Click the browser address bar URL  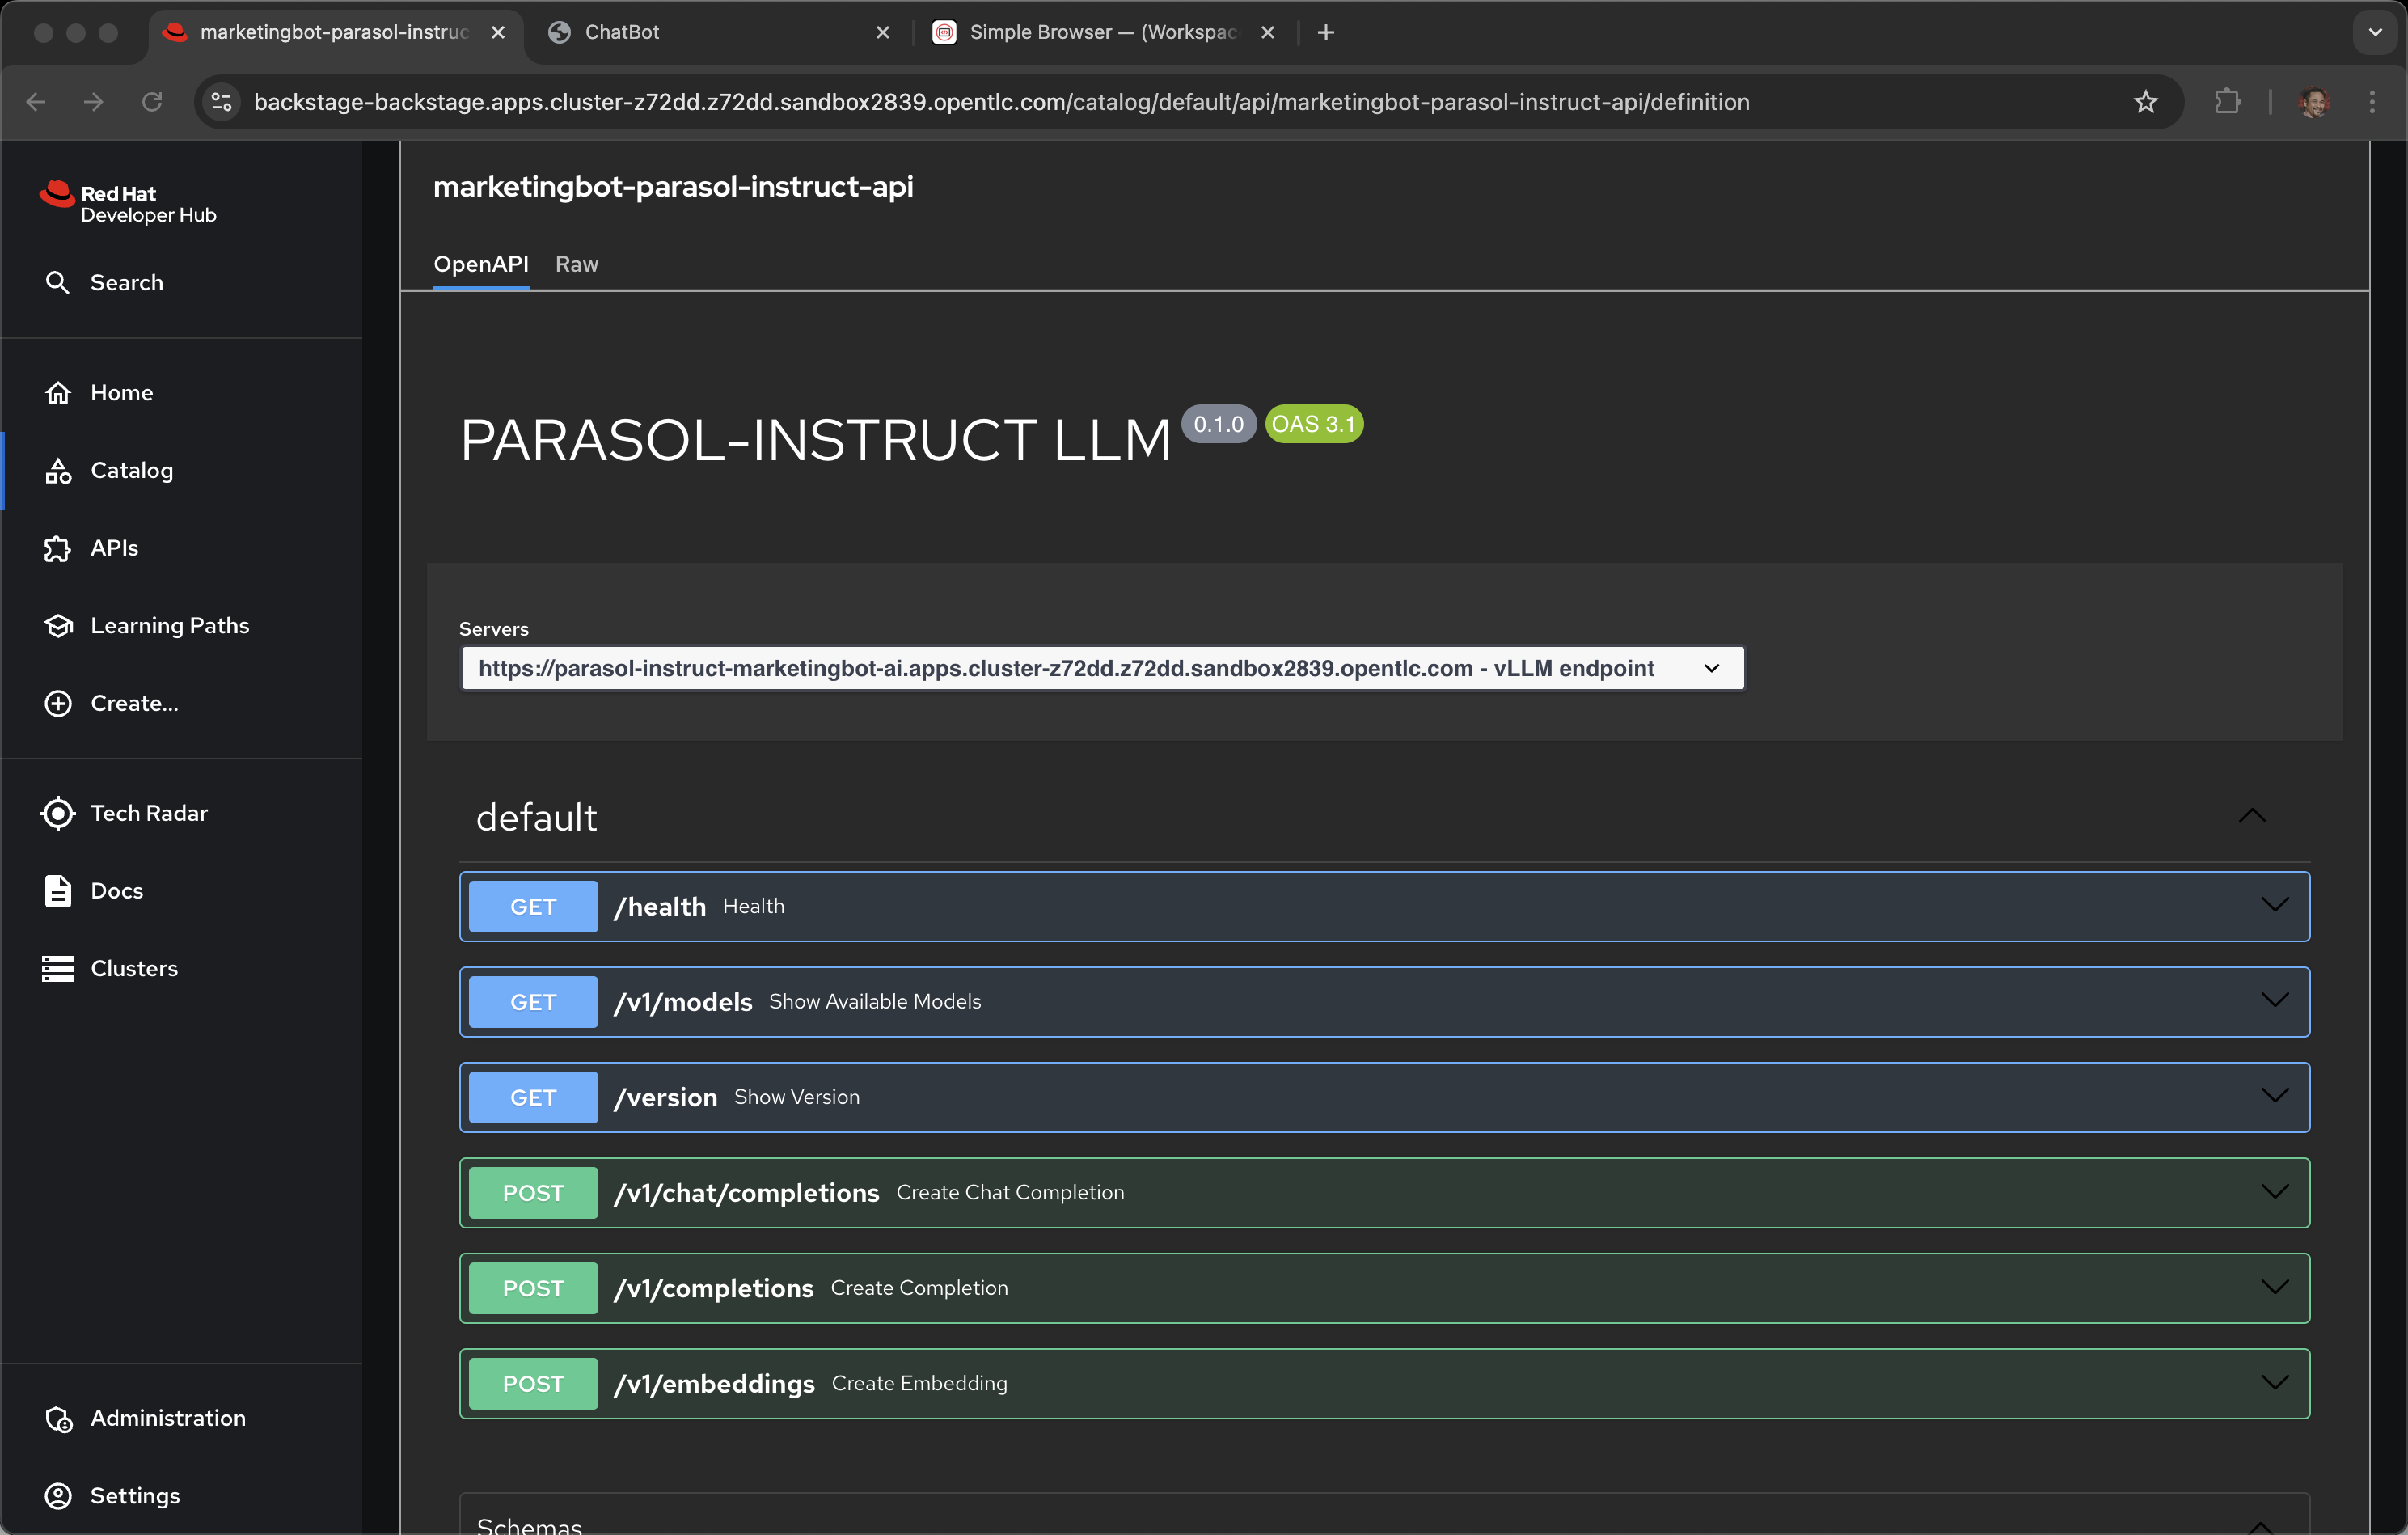point(1000,102)
